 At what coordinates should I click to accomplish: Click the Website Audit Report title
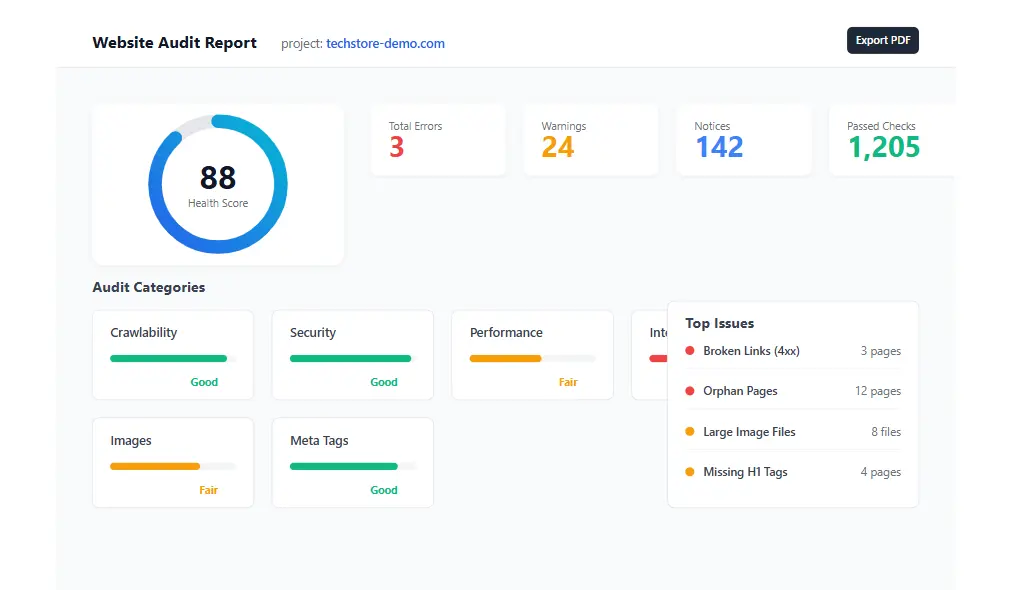(x=174, y=43)
